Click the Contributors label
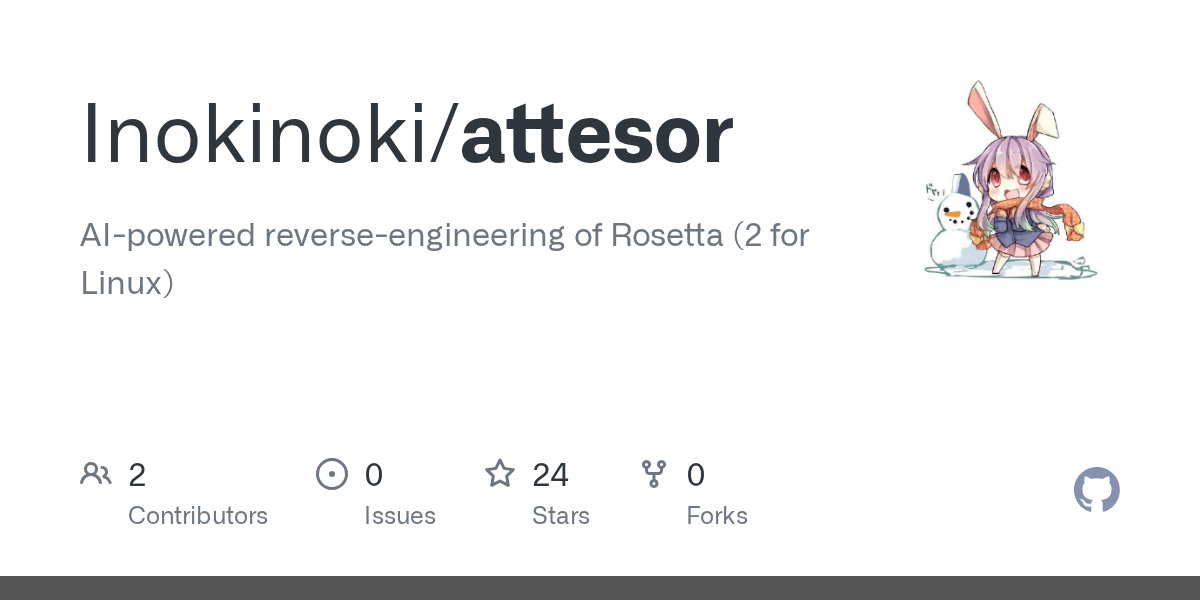 198,516
